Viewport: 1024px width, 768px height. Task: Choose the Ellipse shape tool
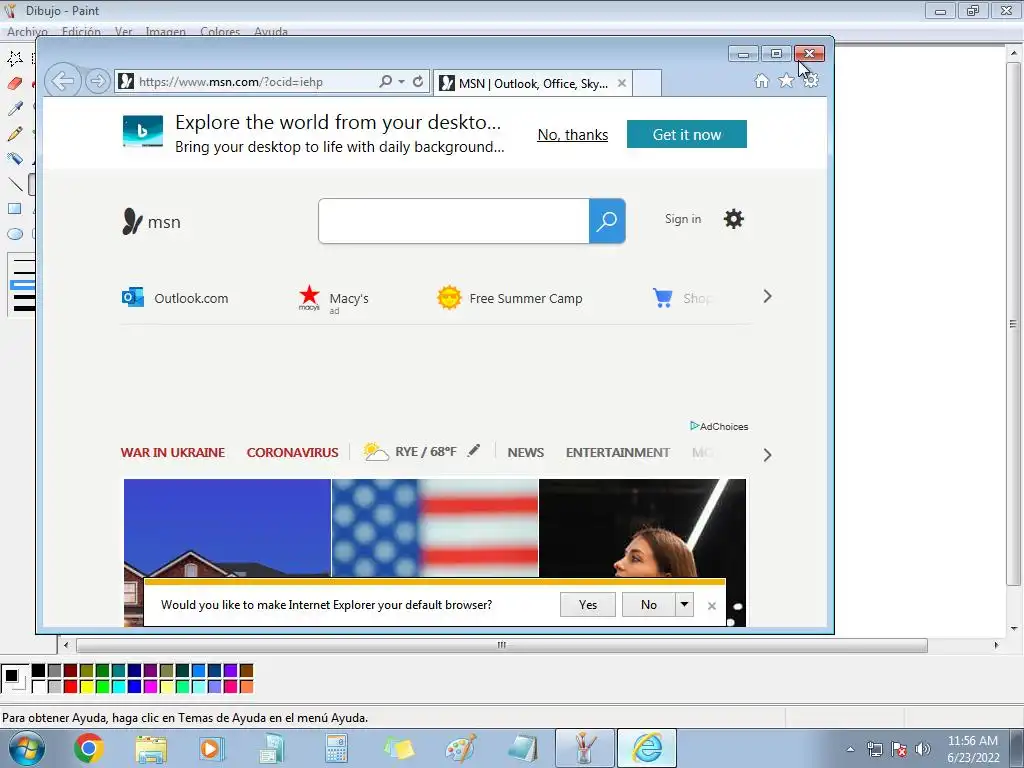[14, 234]
